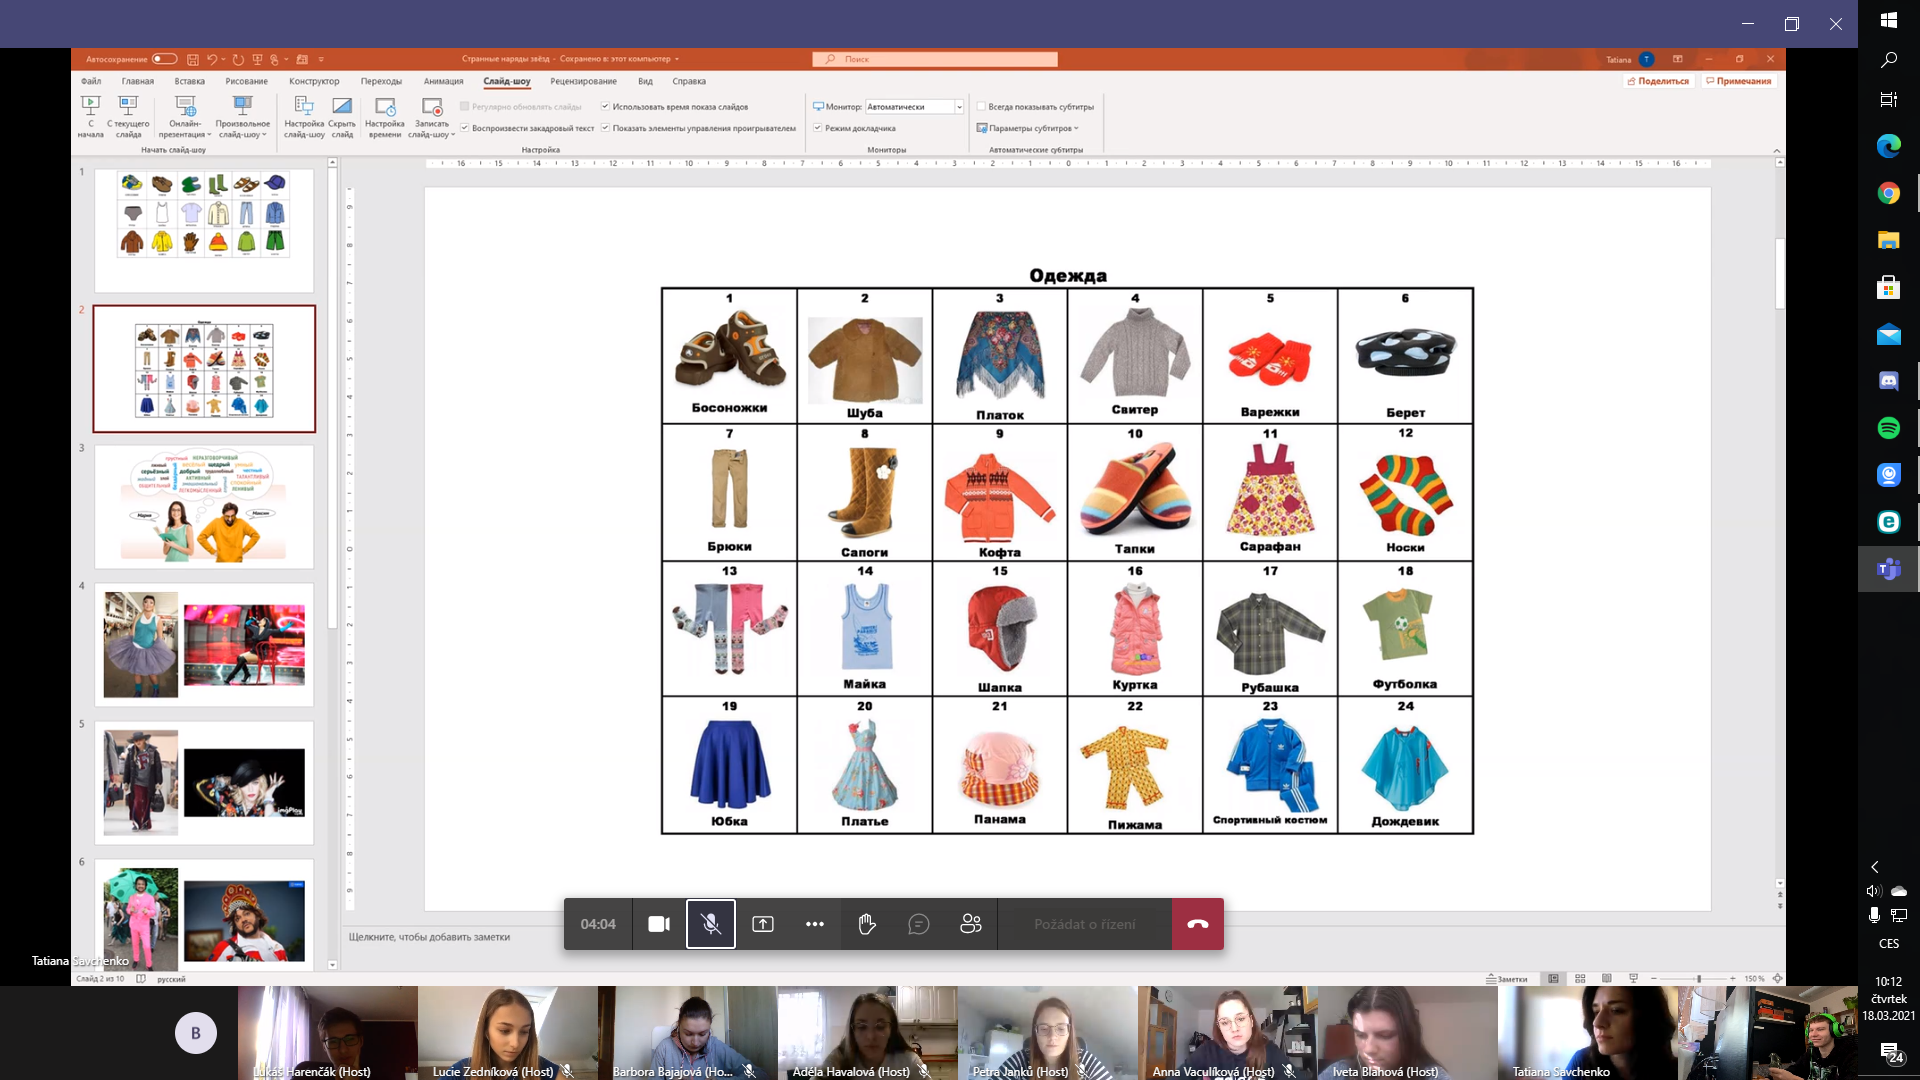1920x1080 pixels.
Task: Show participants list in Teams
Action: (971, 924)
